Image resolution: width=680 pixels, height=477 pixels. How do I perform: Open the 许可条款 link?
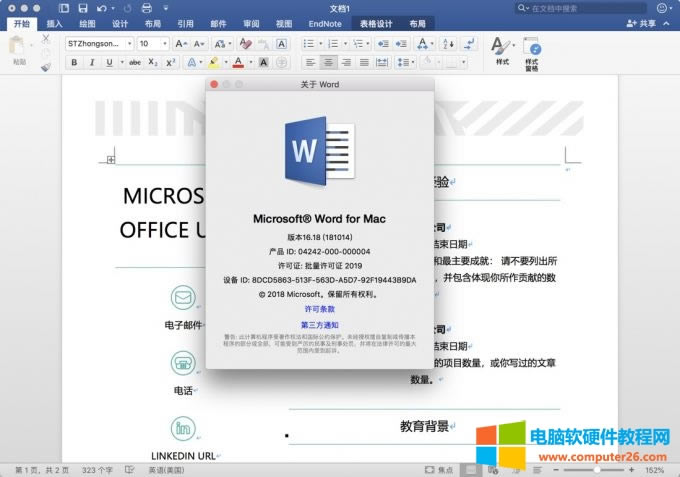(x=320, y=310)
